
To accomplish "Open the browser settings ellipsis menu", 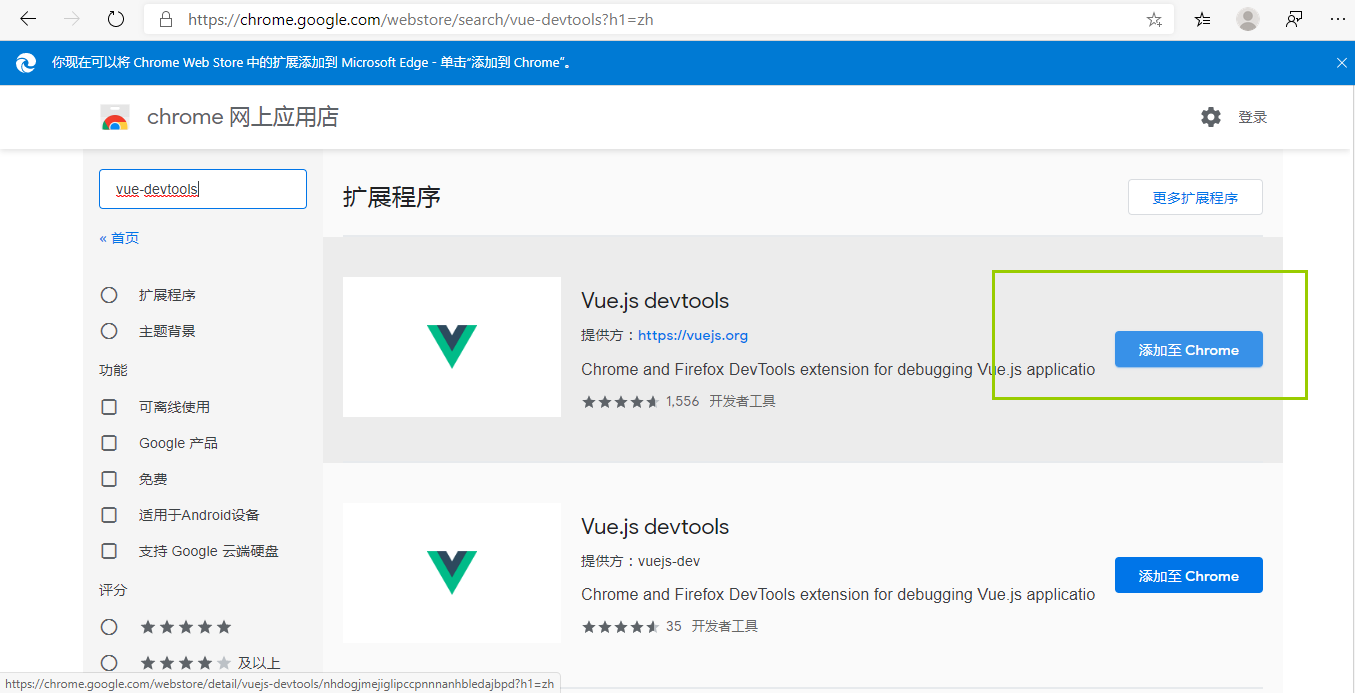I will [x=1338, y=19].
